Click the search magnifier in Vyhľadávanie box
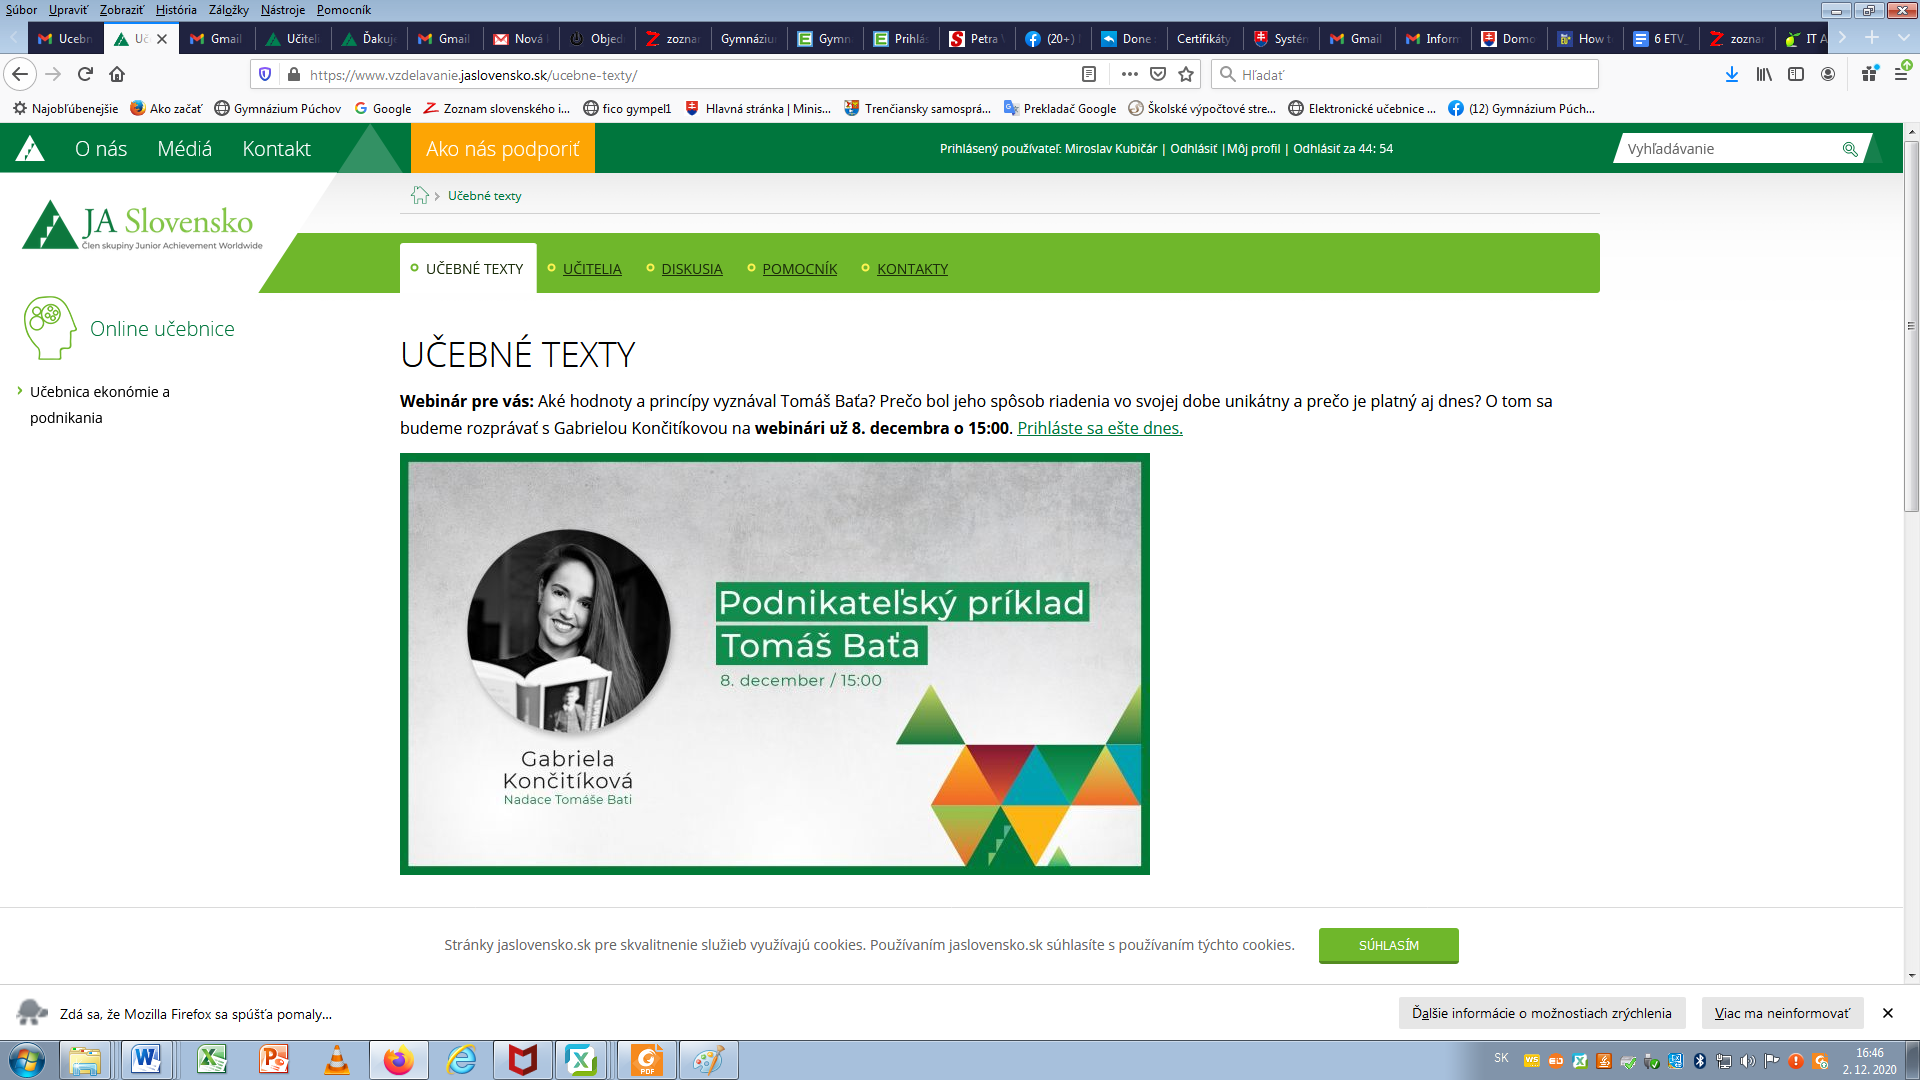Image resolution: width=1920 pixels, height=1080 pixels. [1850, 149]
